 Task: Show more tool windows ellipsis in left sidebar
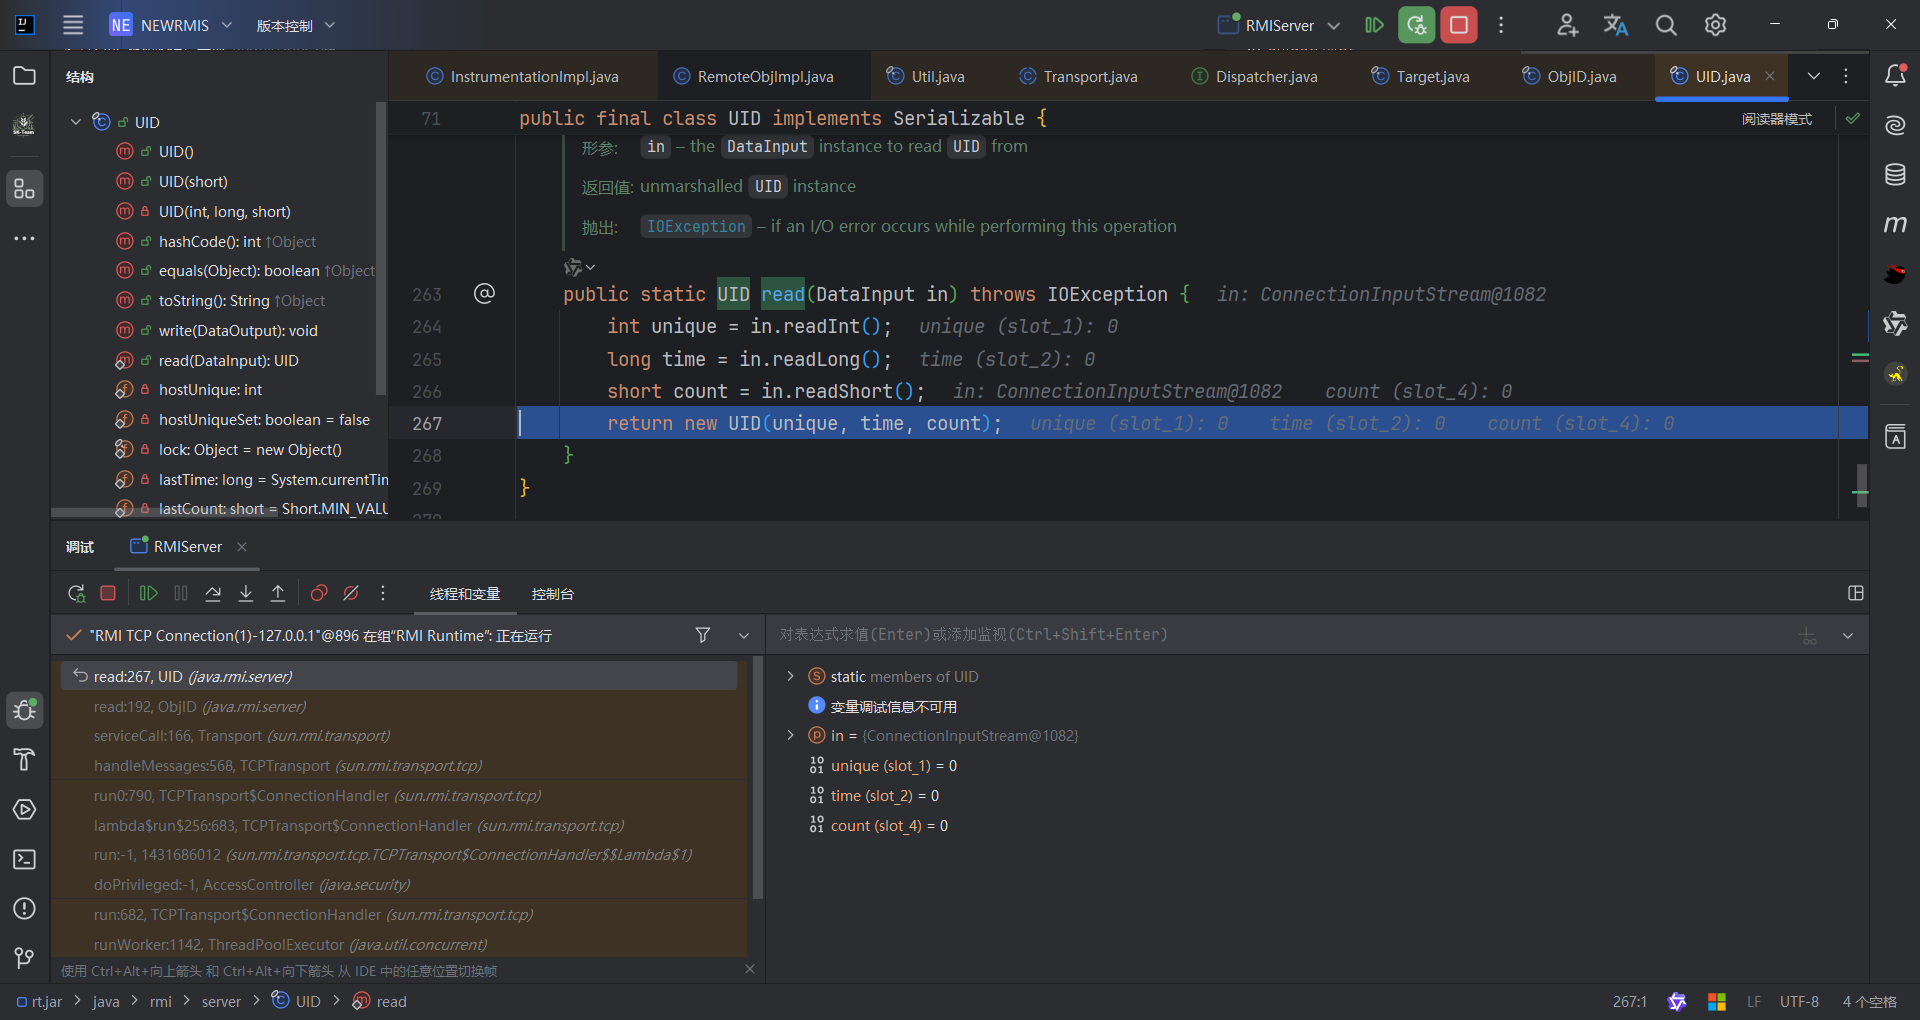[x=25, y=238]
